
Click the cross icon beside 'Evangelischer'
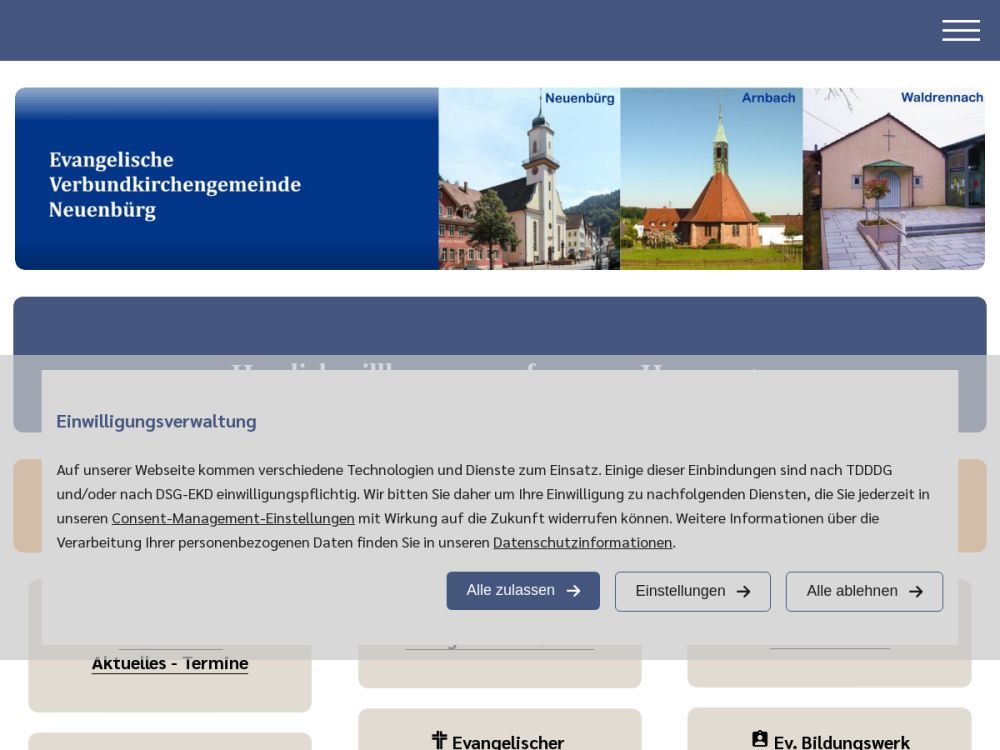pos(439,741)
